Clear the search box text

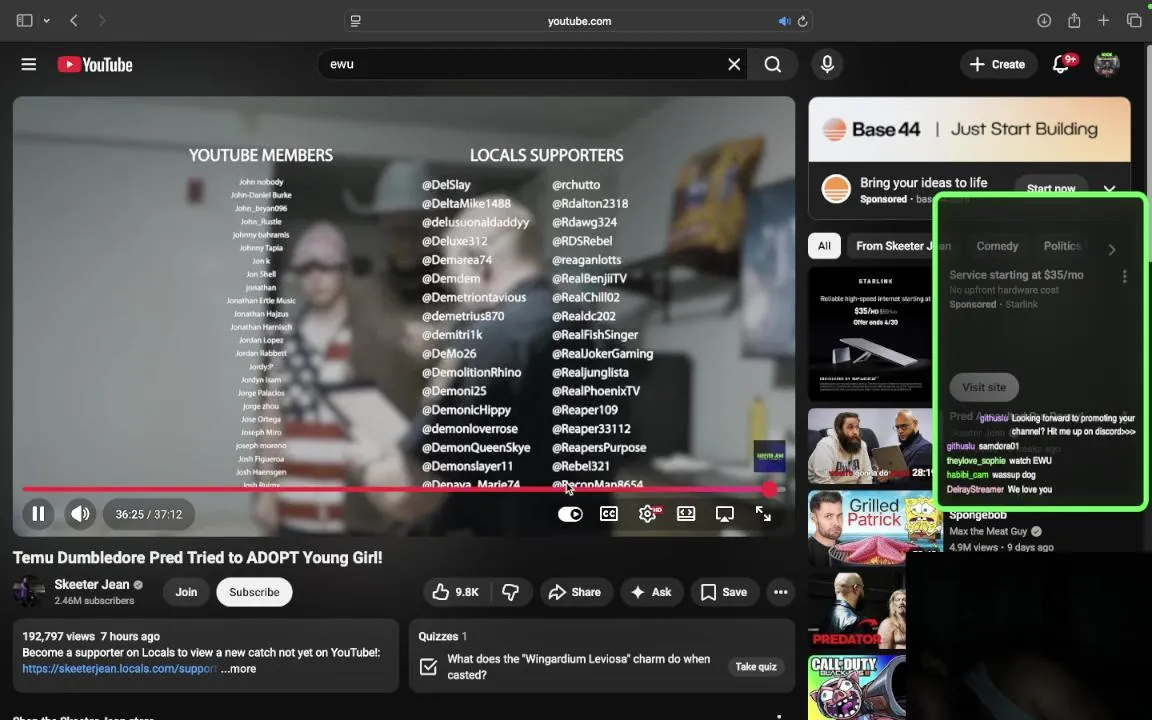click(x=733, y=65)
